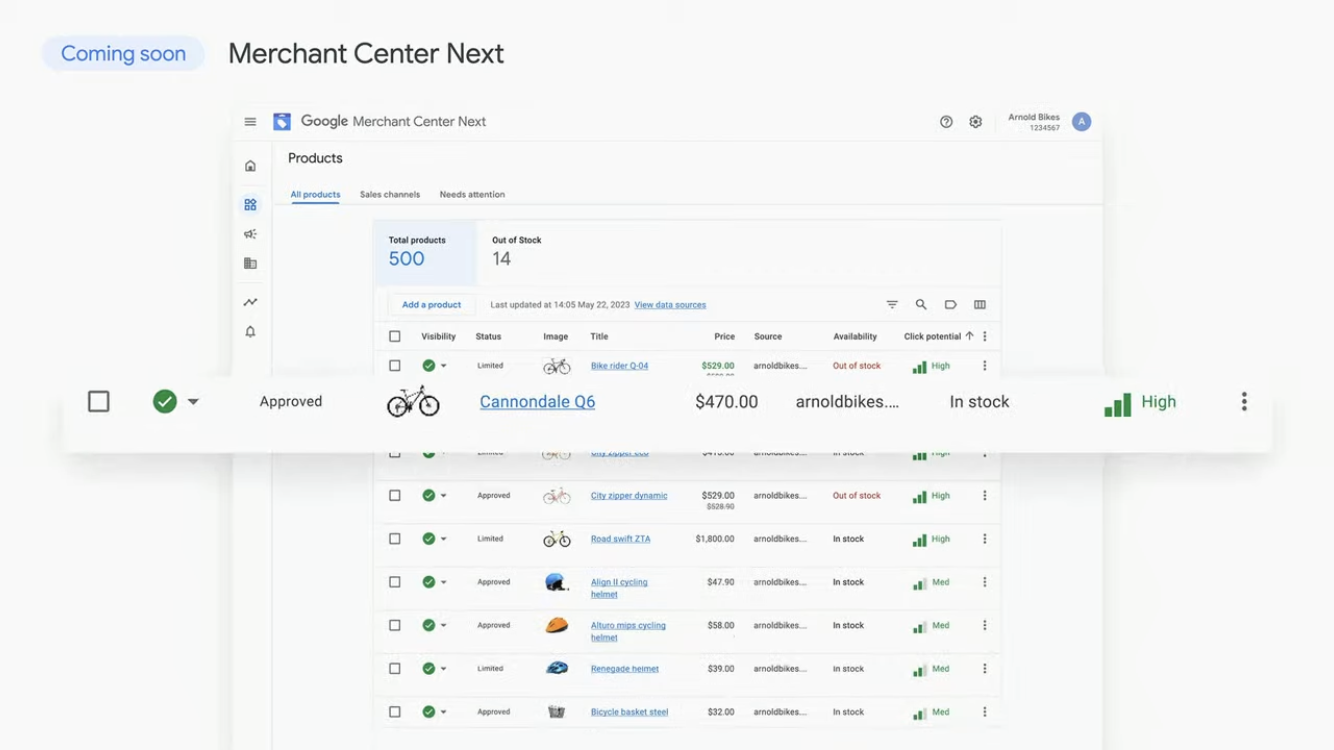1334x750 pixels.
Task: Open the Bicycle basket steel product link
Action: 629,712
